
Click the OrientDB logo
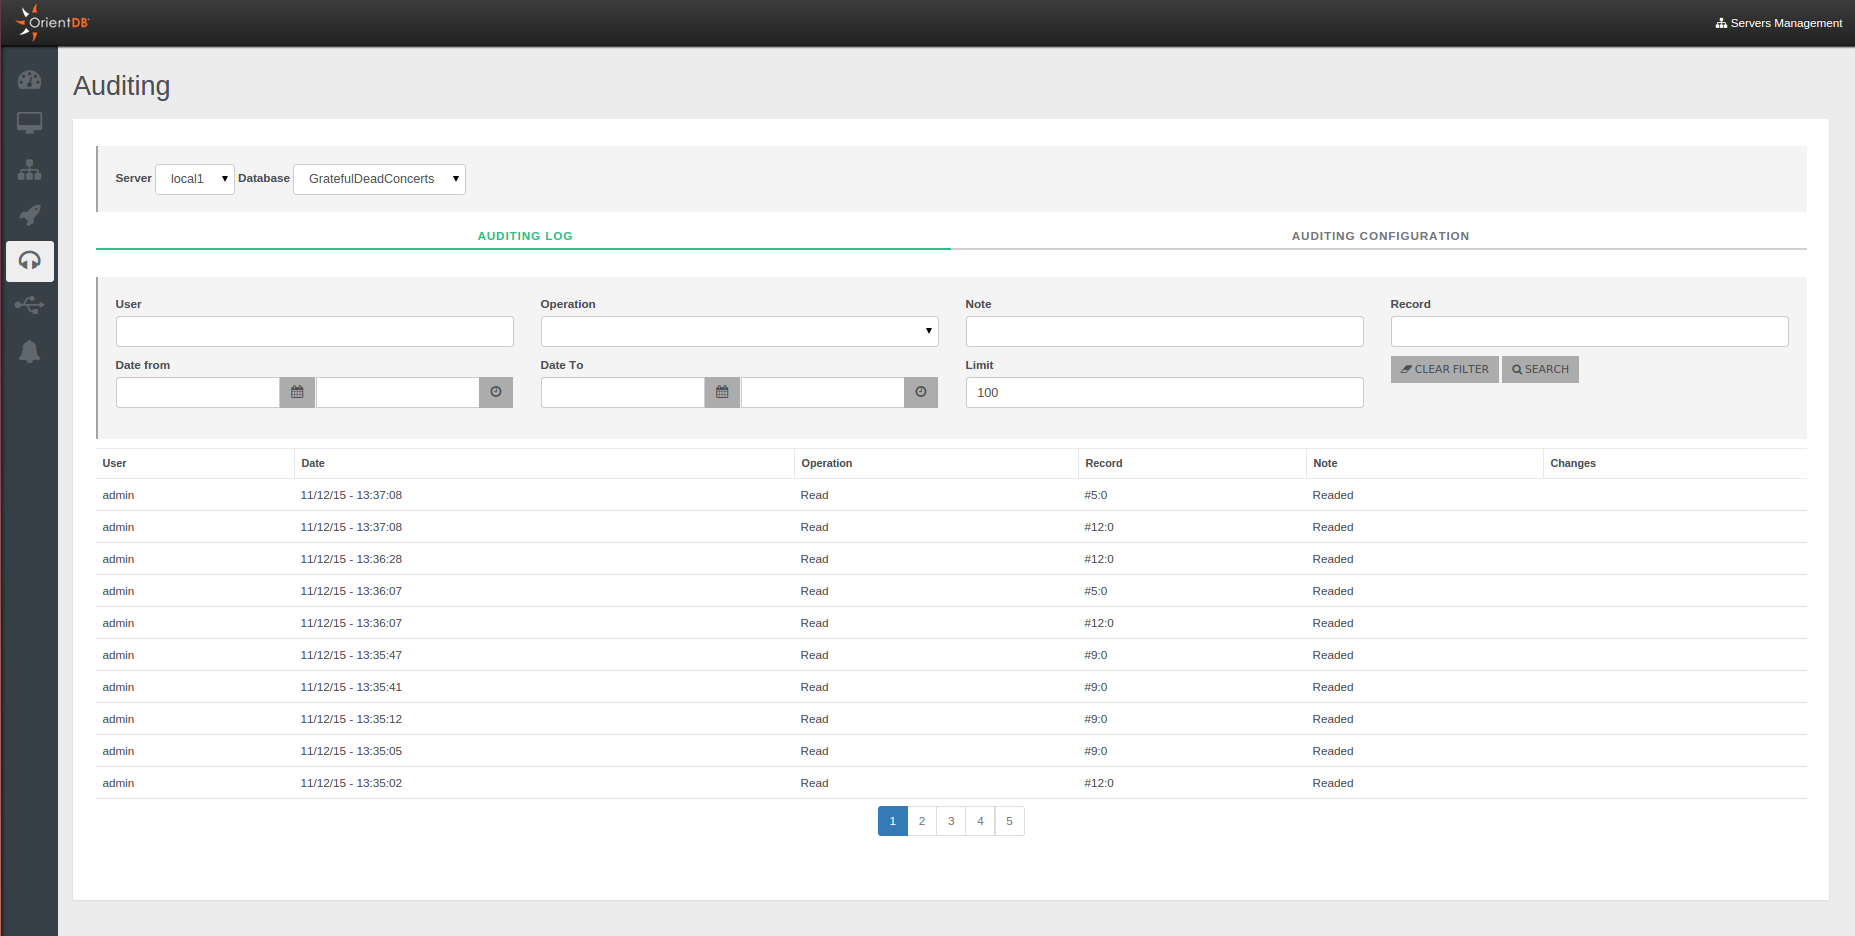pos(53,22)
